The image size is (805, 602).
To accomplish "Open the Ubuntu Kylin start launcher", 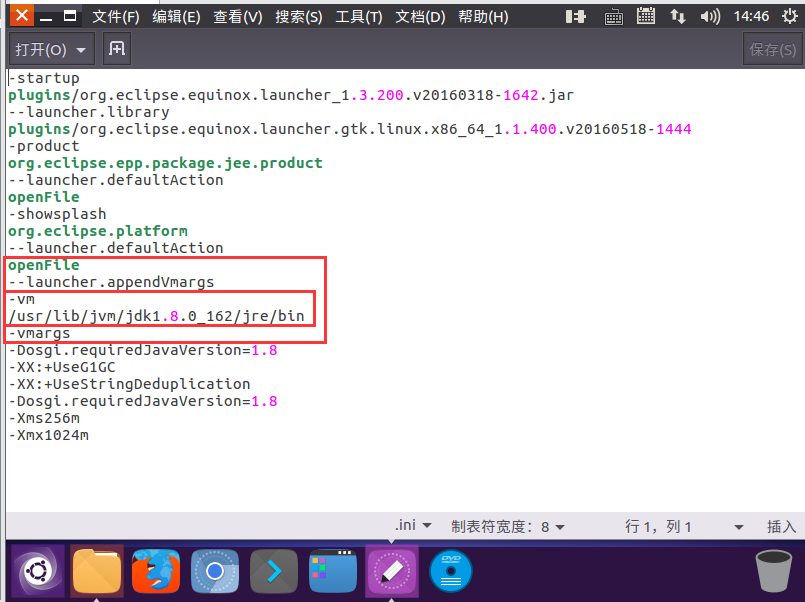I will coord(37,571).
